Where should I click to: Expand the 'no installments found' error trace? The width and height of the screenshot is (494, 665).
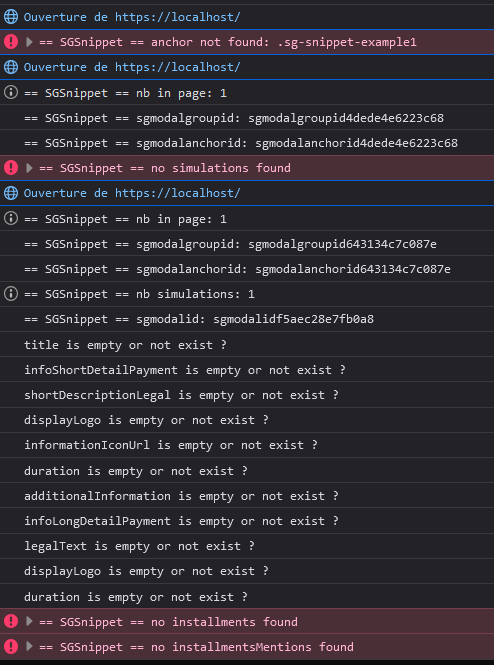(29, 622)
